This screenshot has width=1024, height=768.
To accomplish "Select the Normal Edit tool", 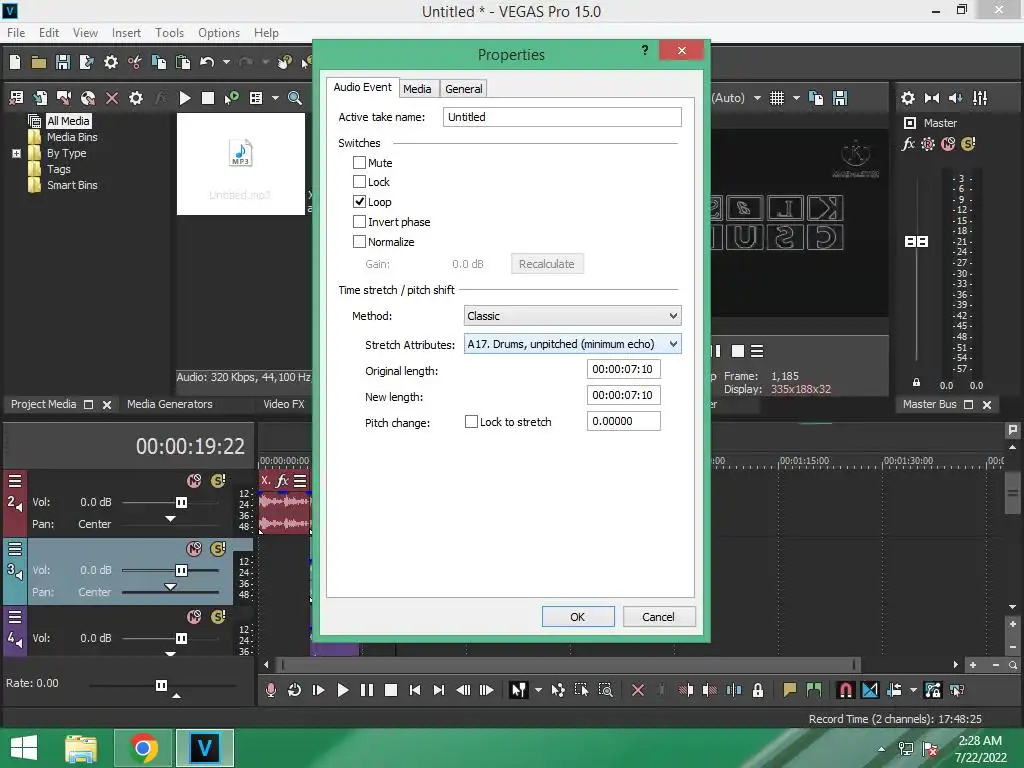I will 519,690.
